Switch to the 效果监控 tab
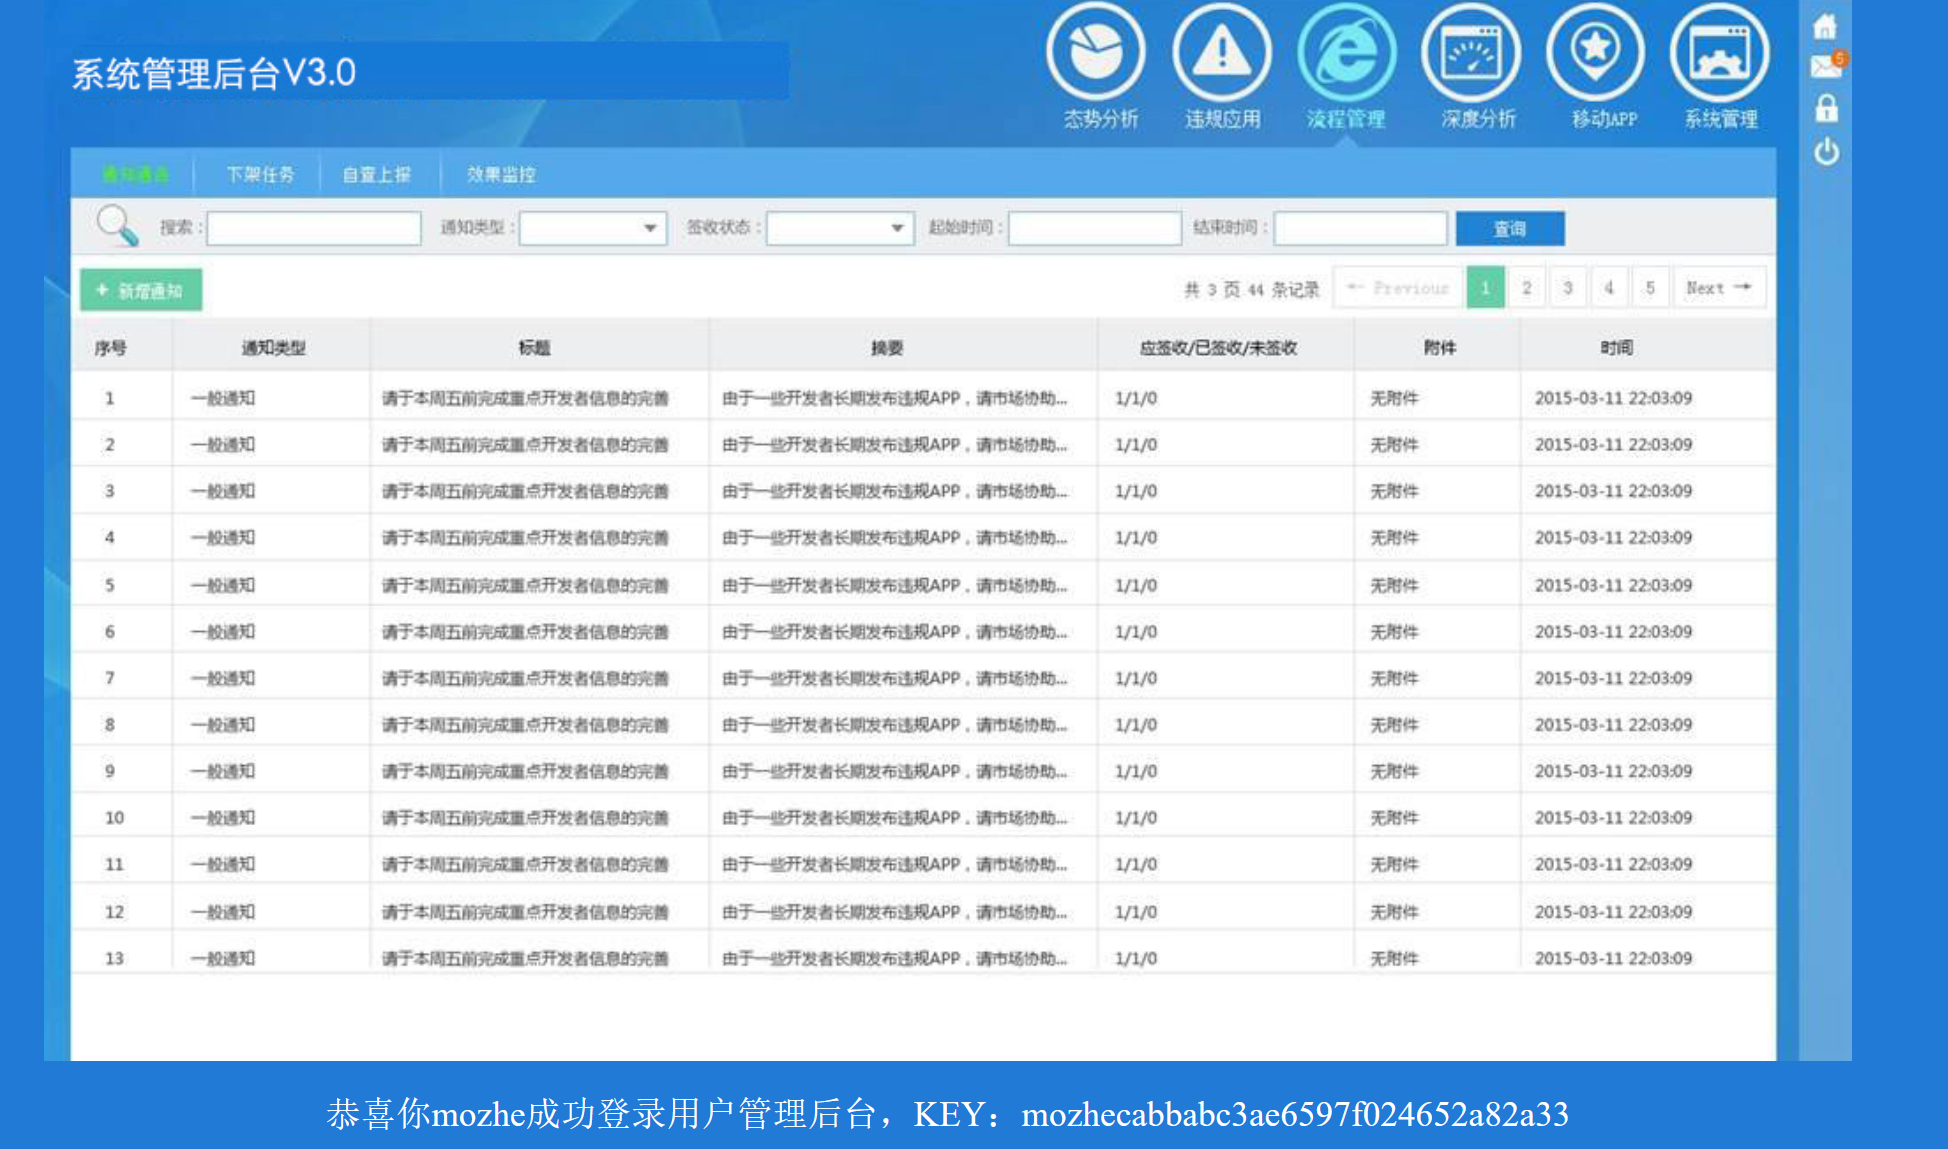Image resolution: width=1948 pixels, height=1149 pixels. click(x=501, y=174)
